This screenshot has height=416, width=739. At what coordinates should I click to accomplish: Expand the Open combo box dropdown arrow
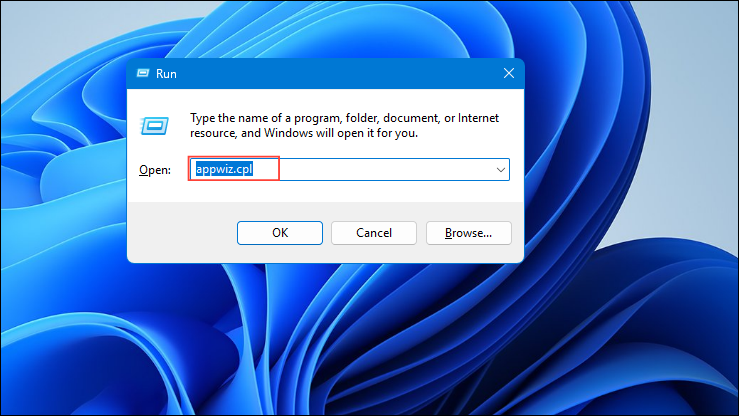click(x=501, y=170)
